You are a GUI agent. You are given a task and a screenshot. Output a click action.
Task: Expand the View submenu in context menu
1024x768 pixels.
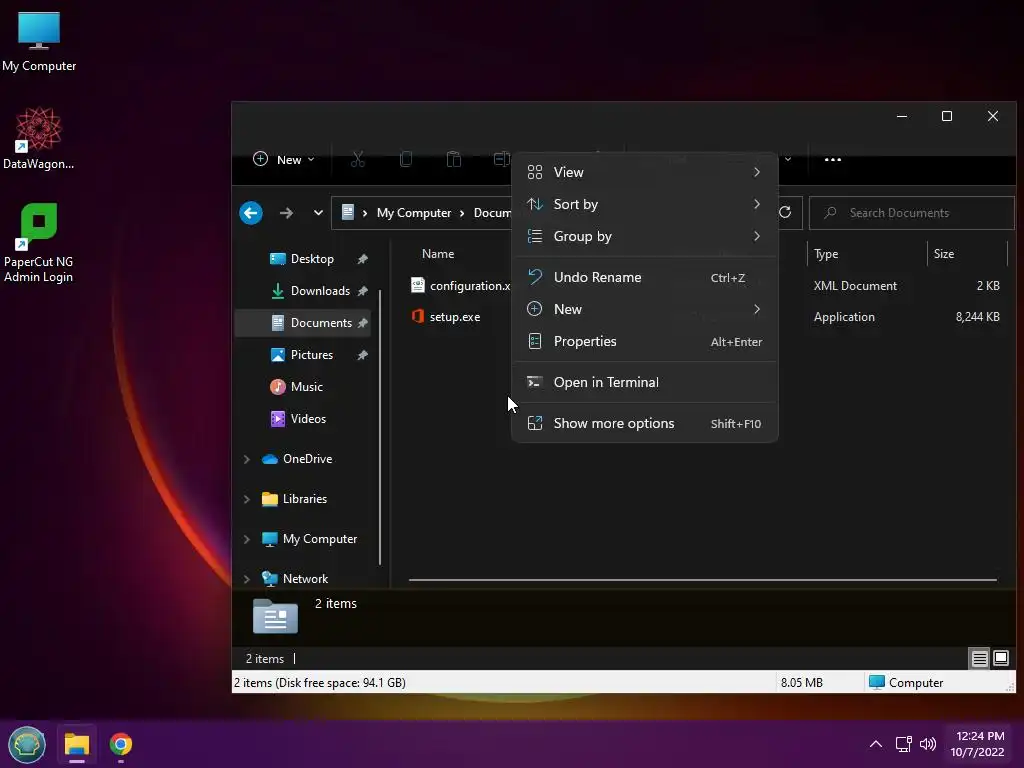(645, 172)
